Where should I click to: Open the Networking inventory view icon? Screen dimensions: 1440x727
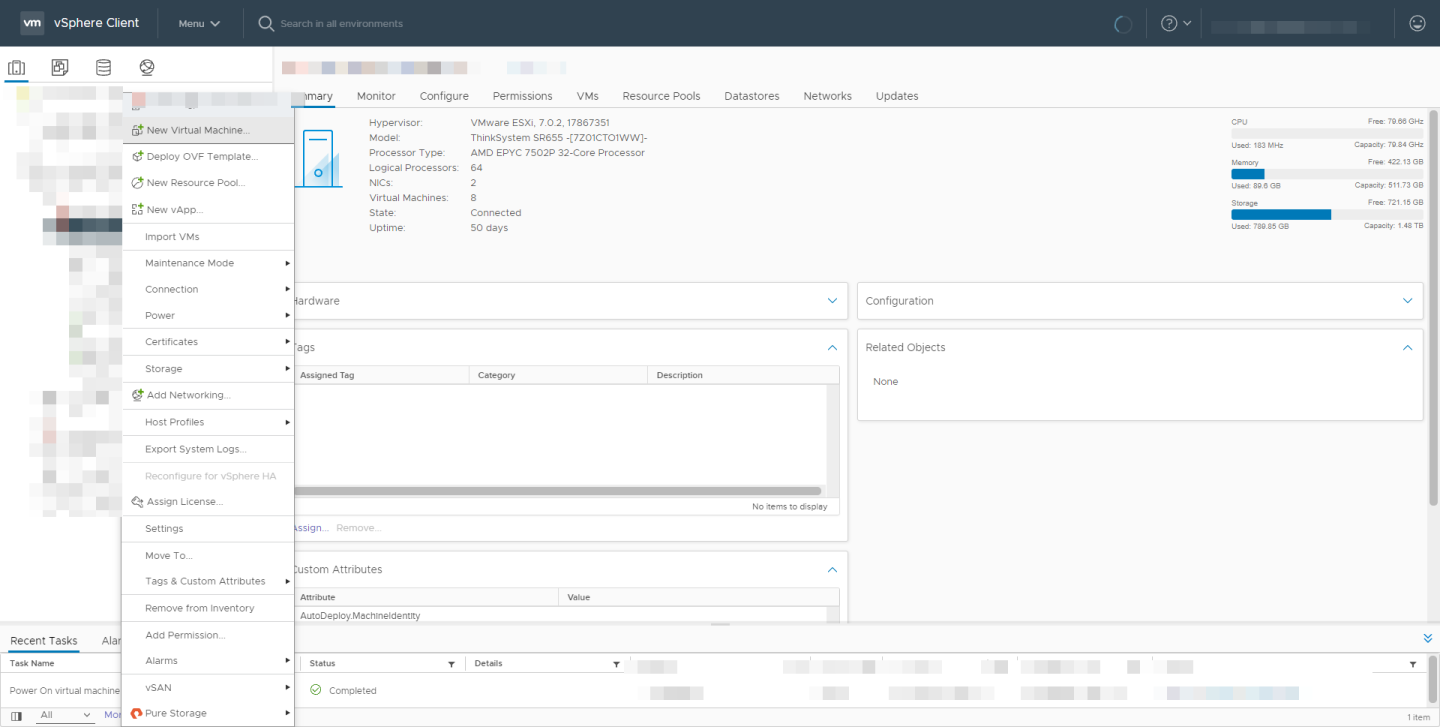click(x=147, y=68)
